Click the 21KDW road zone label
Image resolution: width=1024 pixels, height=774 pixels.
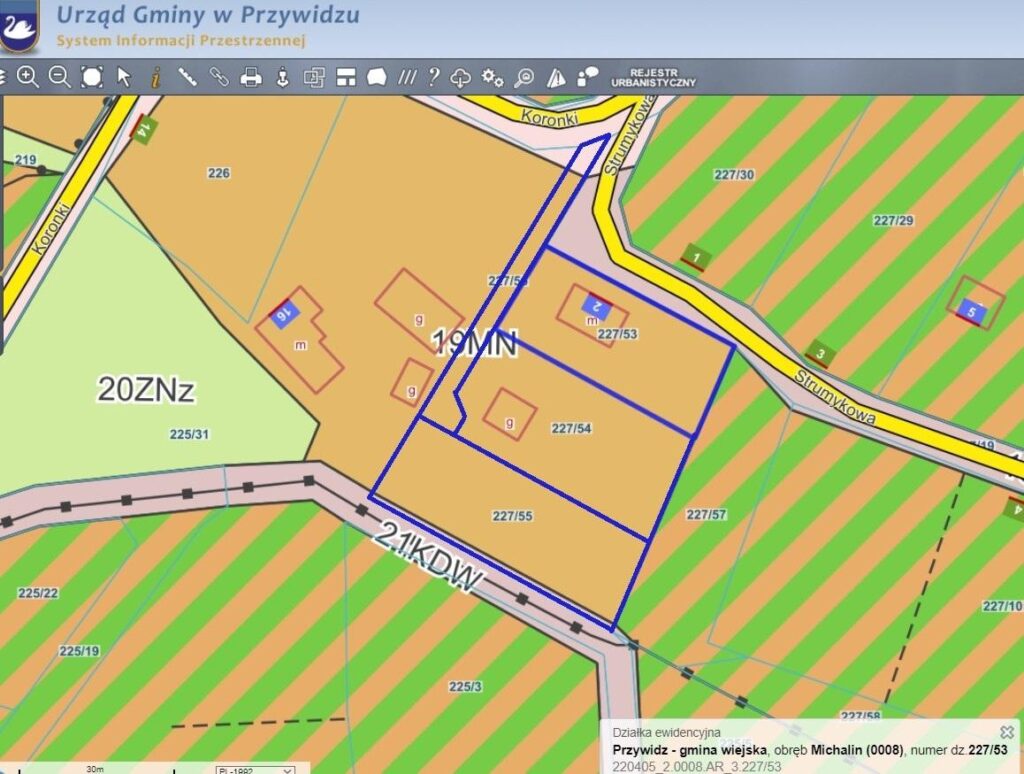pos(429,557)
